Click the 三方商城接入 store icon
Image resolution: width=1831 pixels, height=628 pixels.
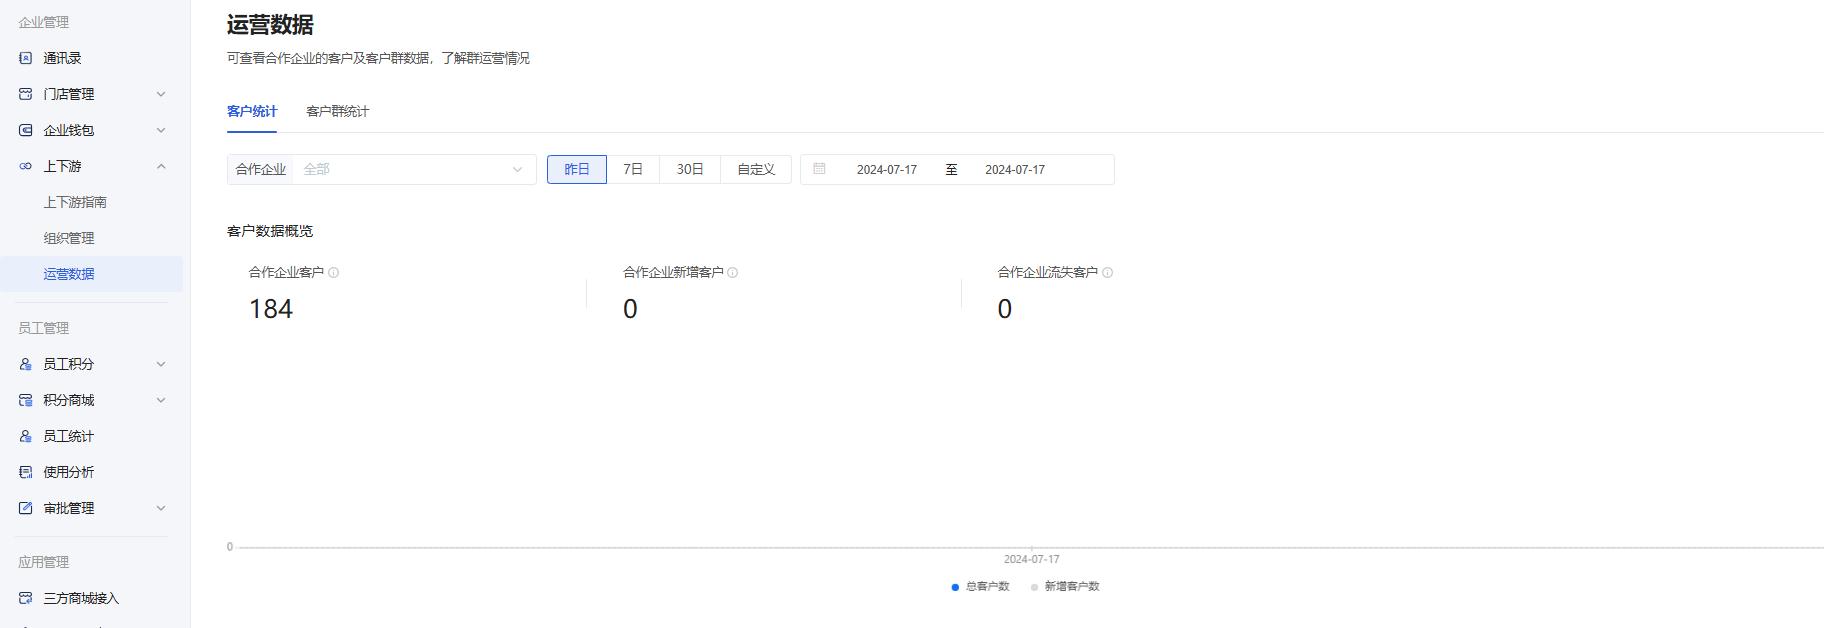point(26,598)
